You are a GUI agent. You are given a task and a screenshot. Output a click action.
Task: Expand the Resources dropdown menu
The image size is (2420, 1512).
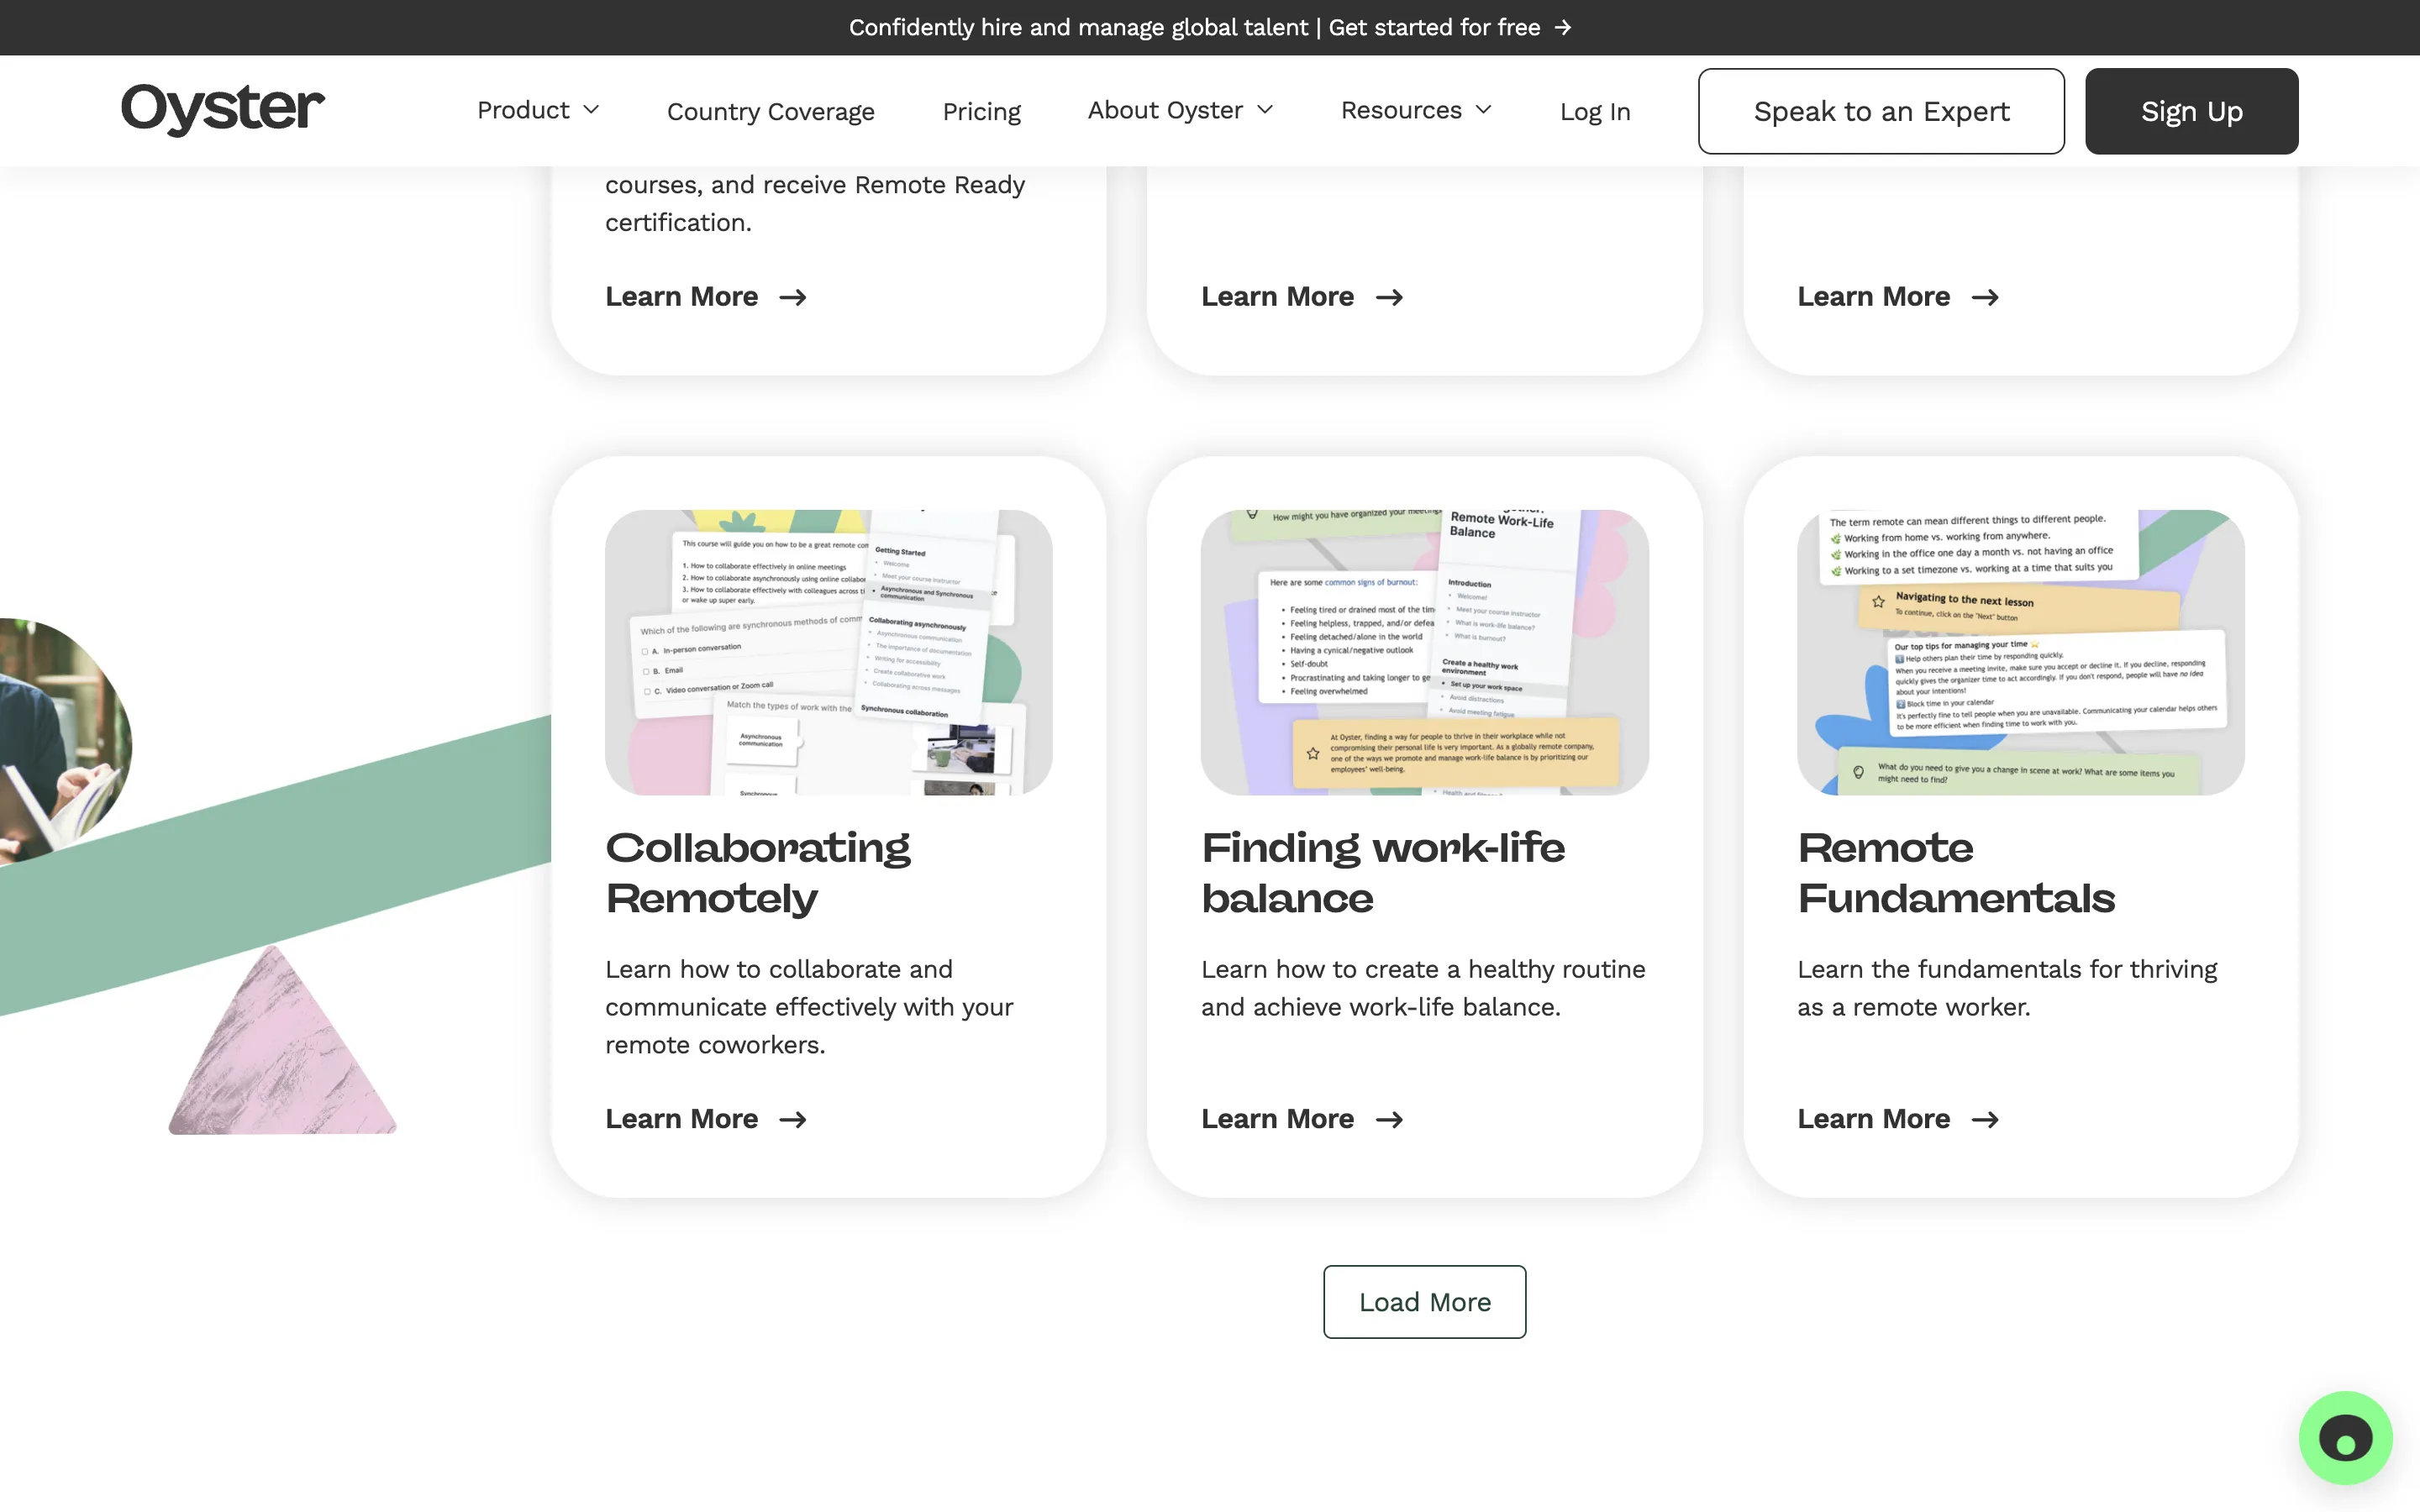tap(1415, 110)
